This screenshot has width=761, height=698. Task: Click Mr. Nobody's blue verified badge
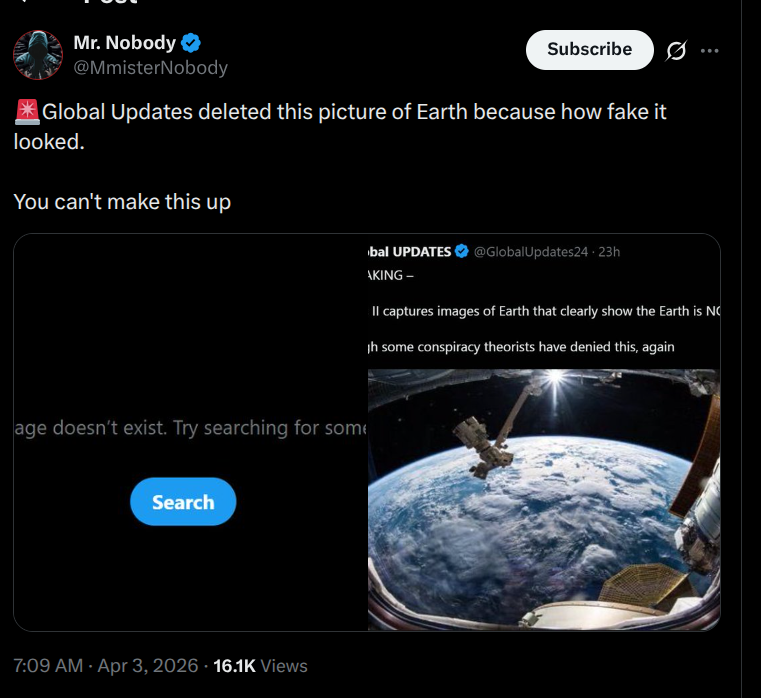click(x=190, y=43)
